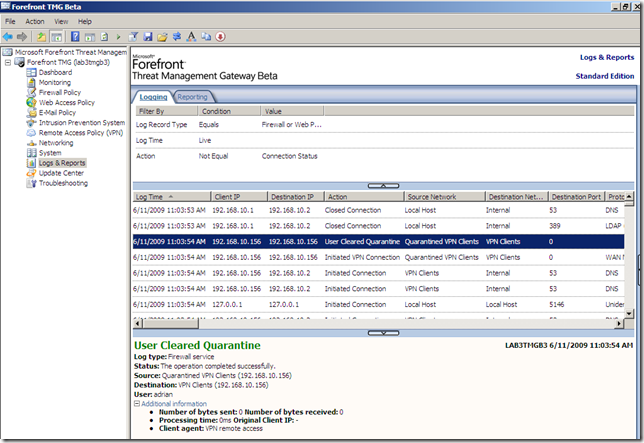
Task: Select Intrusion Prevention System node
Action: (x=82, y=123)
